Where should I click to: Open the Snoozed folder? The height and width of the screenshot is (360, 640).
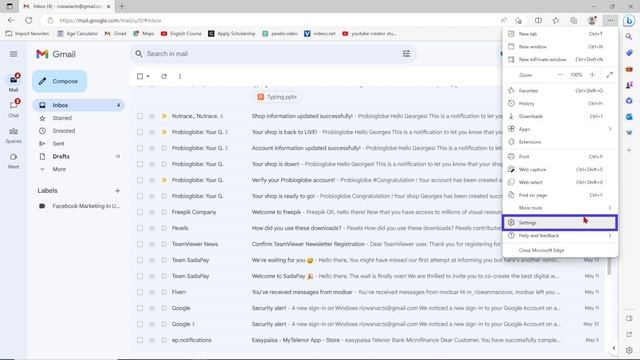pyautogui.click(x=64, y=131)
